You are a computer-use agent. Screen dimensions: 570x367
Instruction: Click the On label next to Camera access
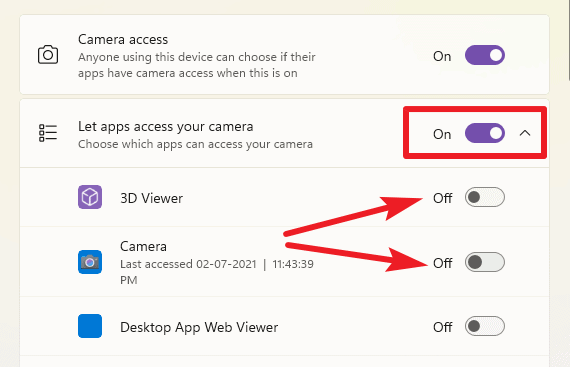click(442, 56)
